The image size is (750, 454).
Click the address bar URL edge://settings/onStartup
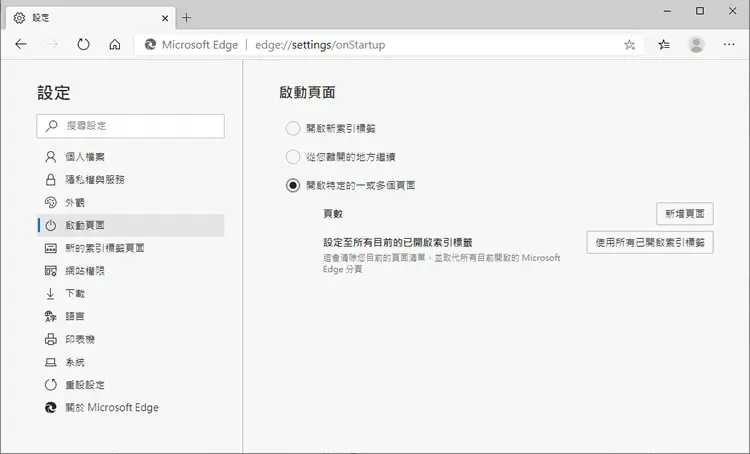click(320, 45)
